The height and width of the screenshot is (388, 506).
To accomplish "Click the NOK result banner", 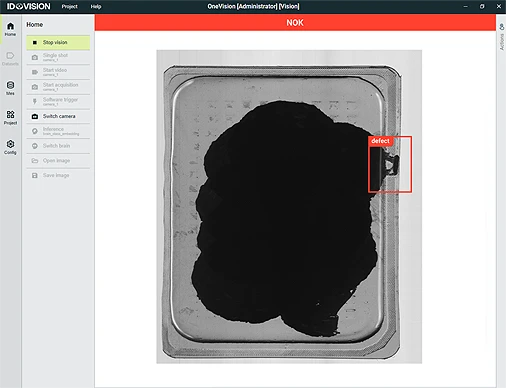I will click(295, 23).
